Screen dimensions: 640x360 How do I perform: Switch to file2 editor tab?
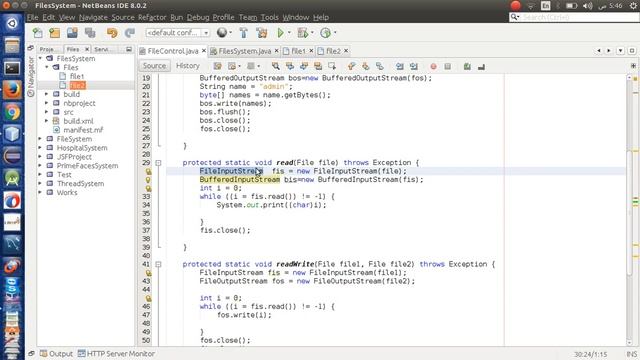click(x=333, y=51)
